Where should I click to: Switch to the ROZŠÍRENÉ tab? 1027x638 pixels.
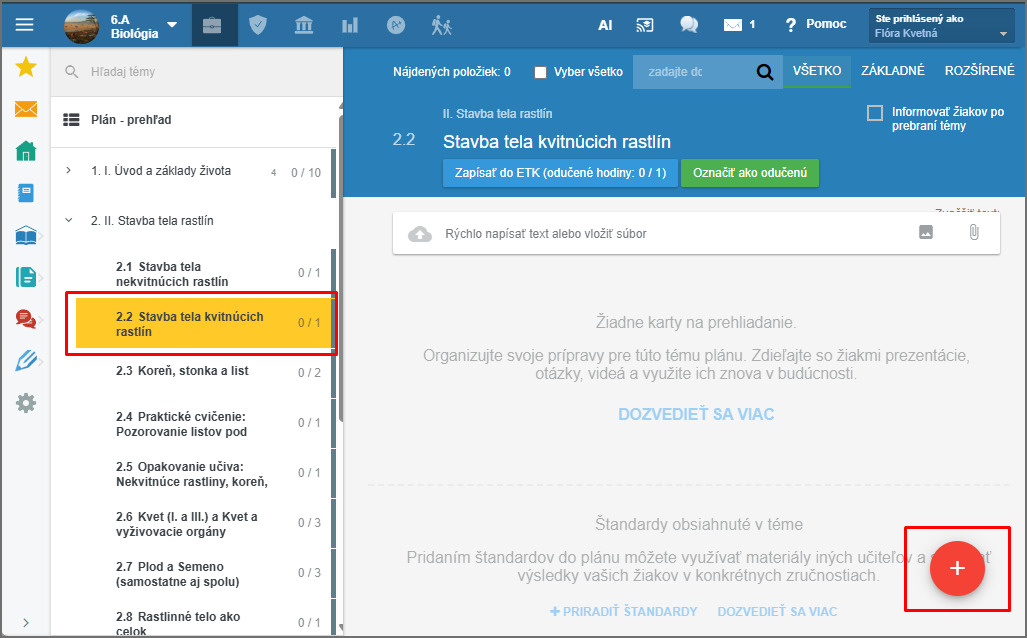pos(978,71)
